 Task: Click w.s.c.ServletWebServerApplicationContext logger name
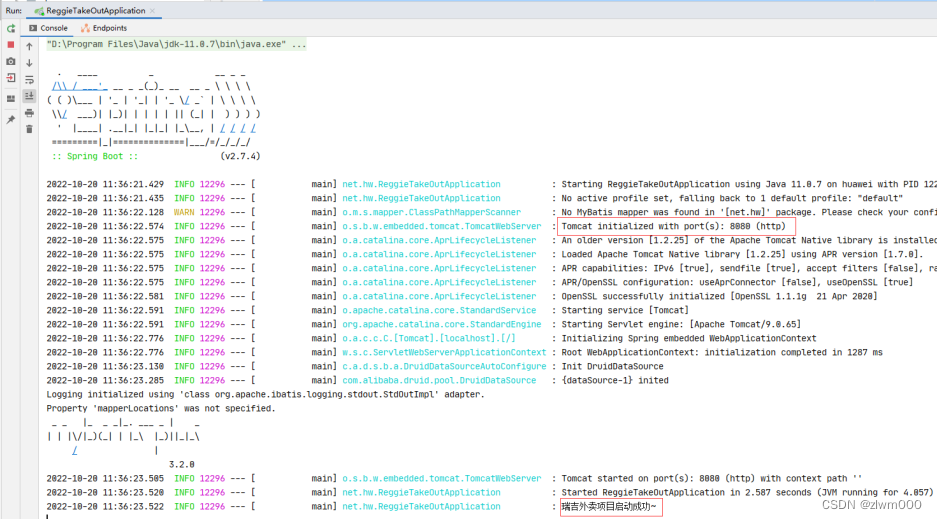444,352
